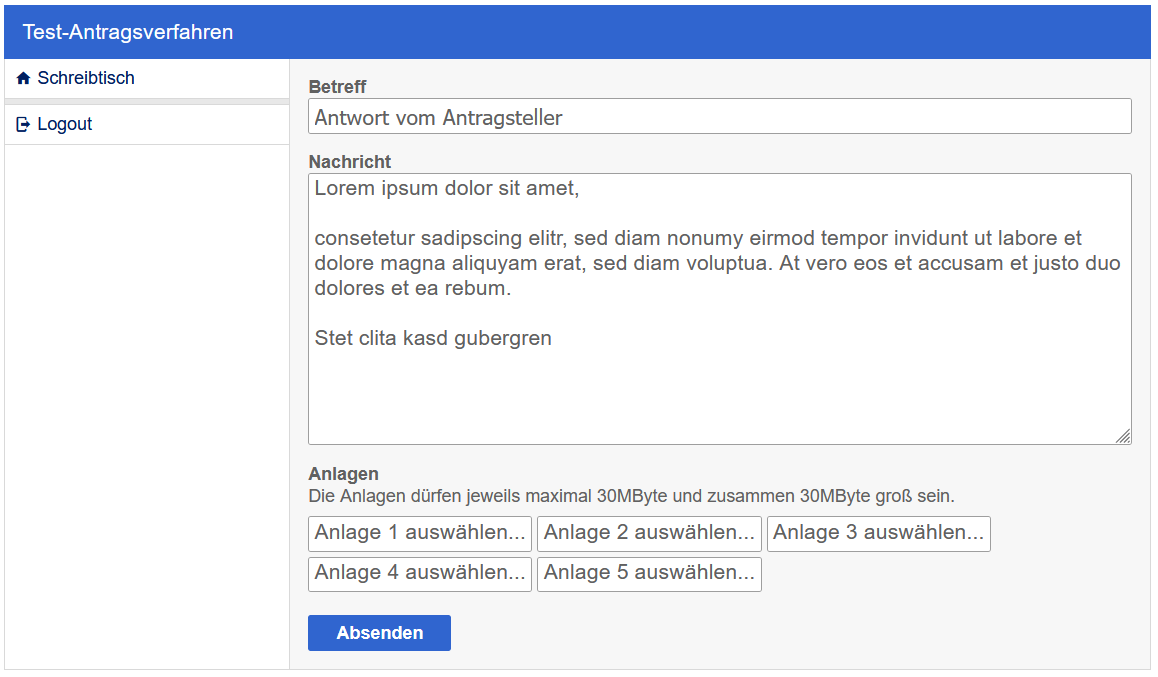1158x677 pixels.
Task: Grab the Nachricht textarea resize handle
Action: click(1123, 436)
